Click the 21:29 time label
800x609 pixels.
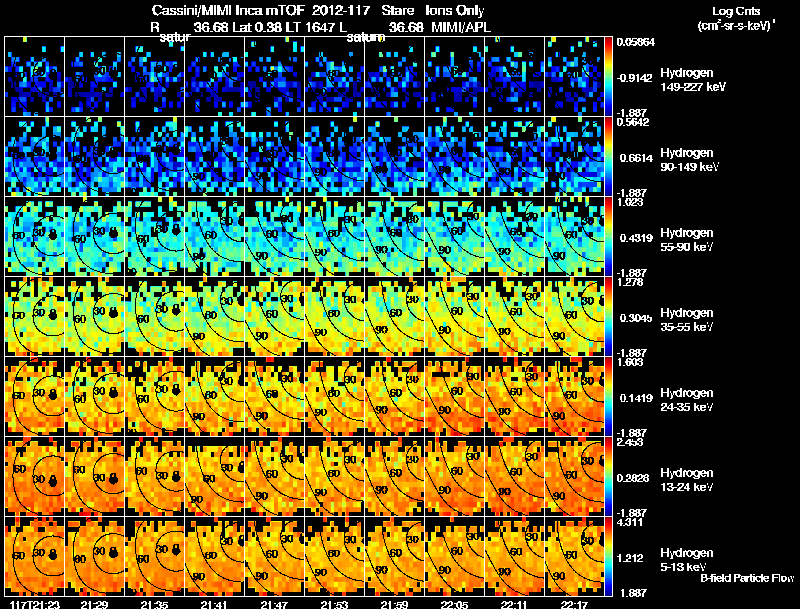coord(94,605)
